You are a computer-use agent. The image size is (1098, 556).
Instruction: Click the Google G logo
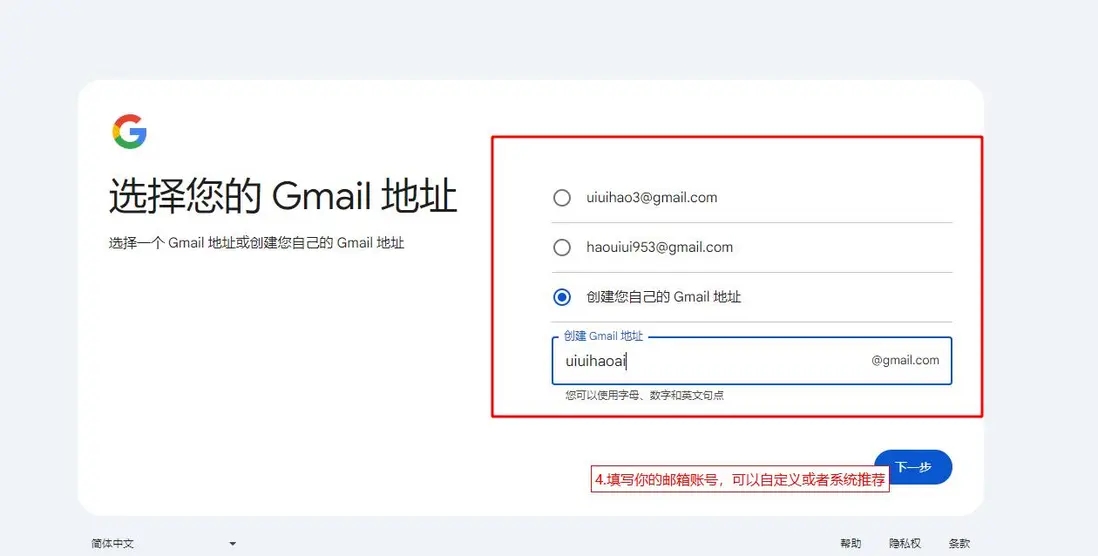(x=130, y=132)
